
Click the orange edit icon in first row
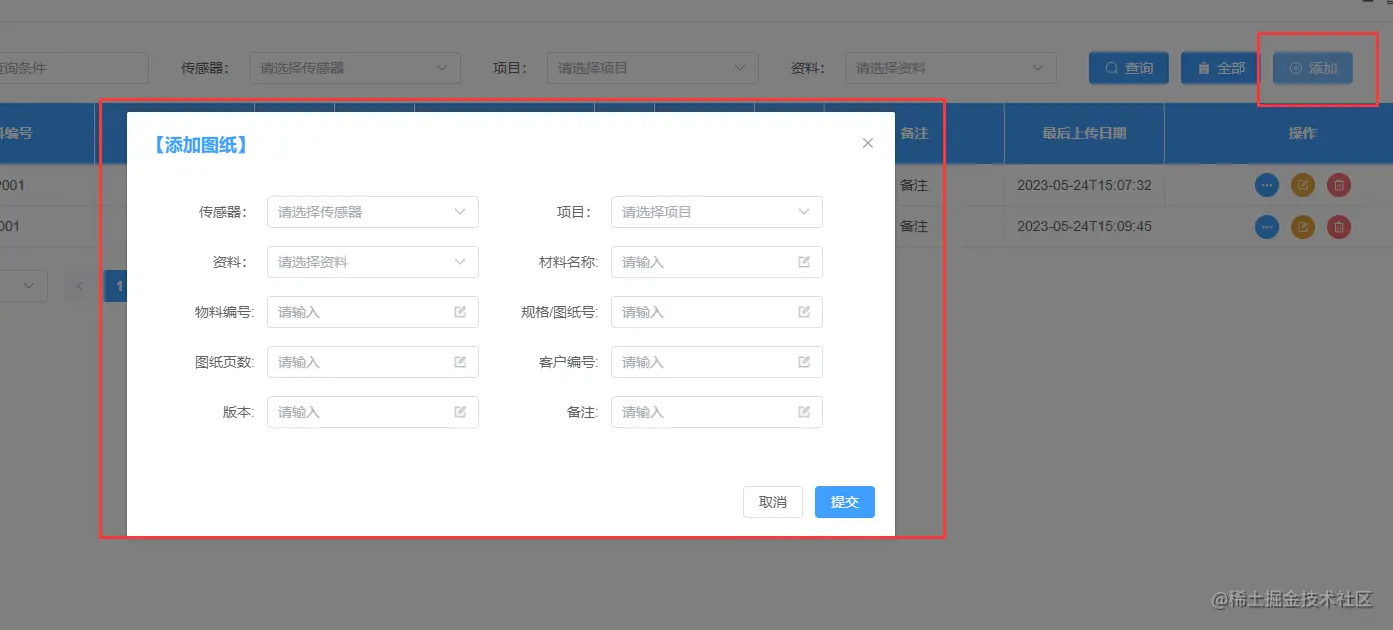[1303, 185]
